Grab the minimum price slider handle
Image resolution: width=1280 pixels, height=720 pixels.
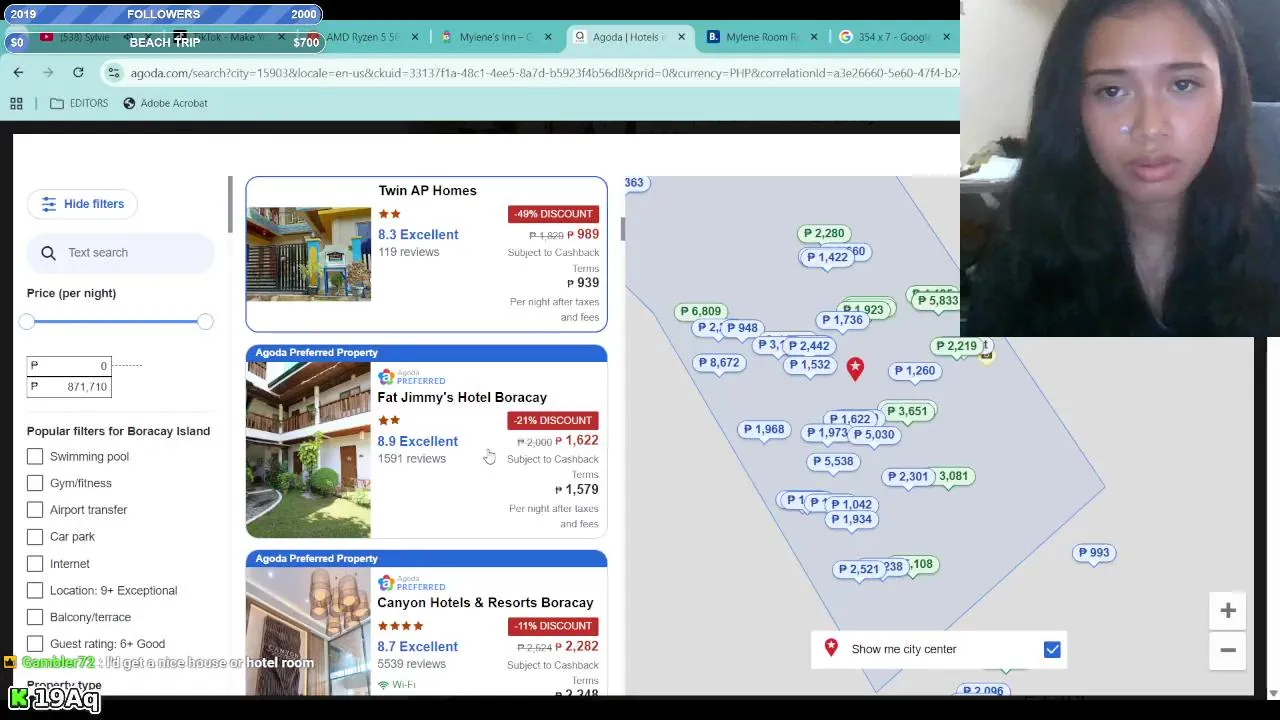[x=27, y=321]
